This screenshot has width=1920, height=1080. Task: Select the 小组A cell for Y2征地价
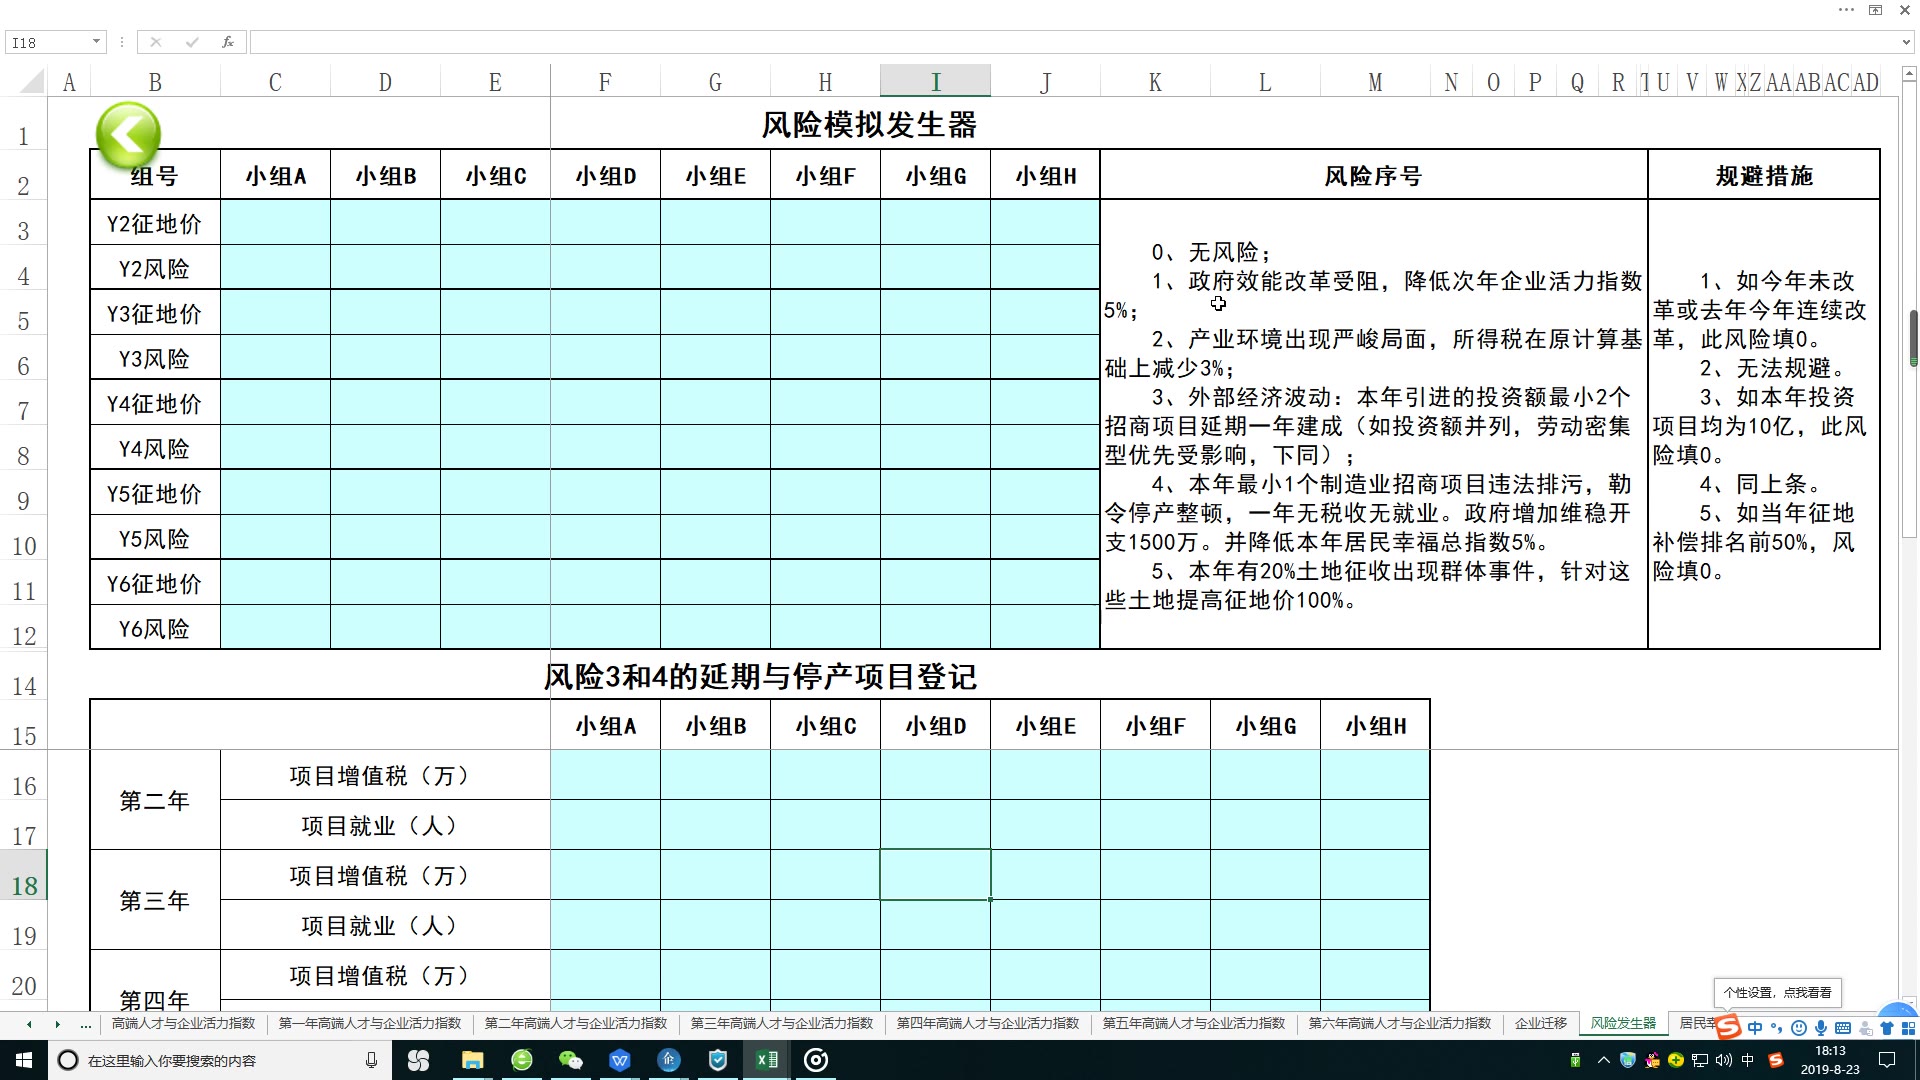click(275, 222)
